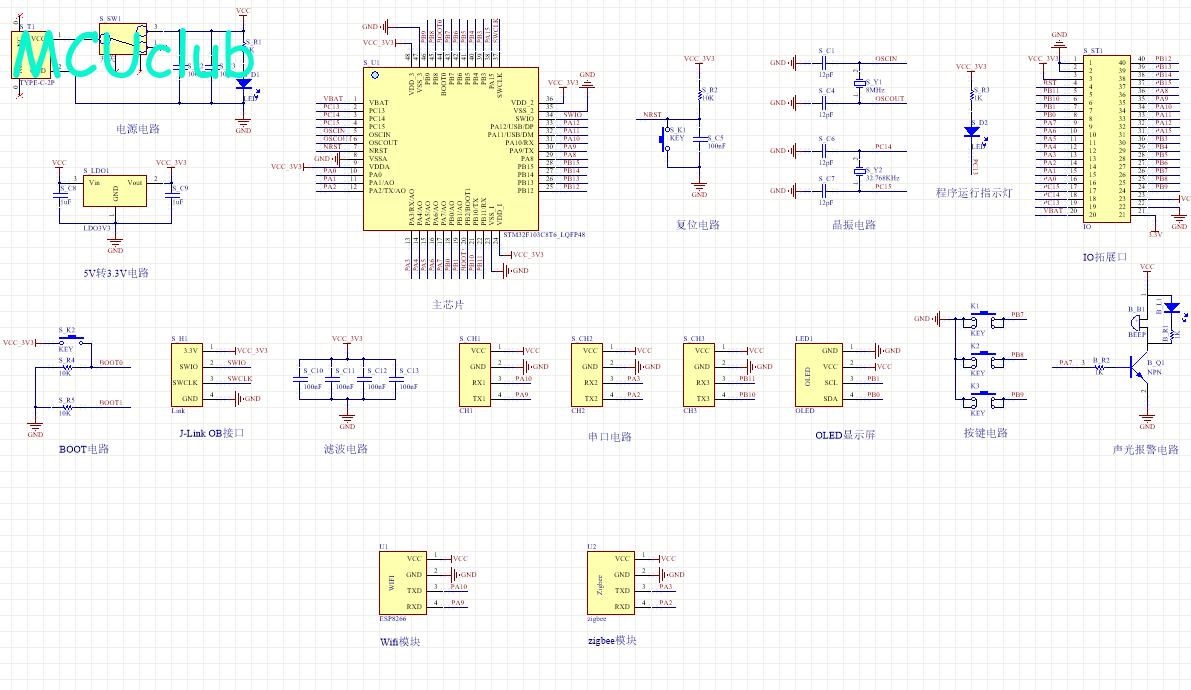Click the S_ST1 IO expansion header

1107,138
